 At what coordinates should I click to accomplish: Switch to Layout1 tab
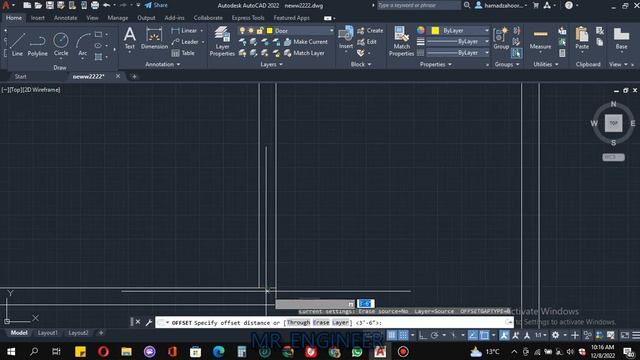(47, 333)
